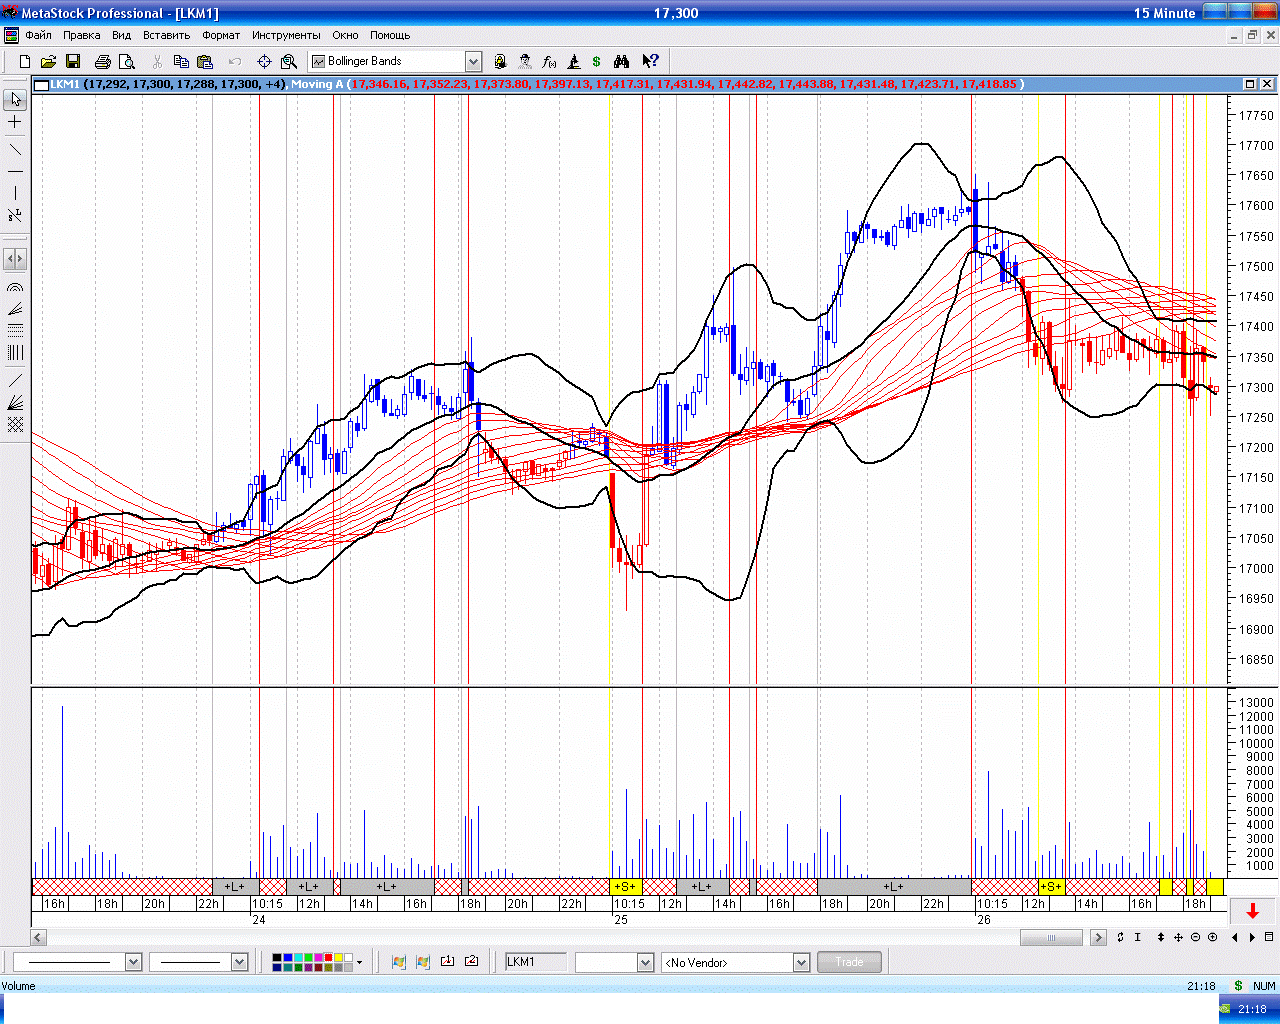Select the Fibonacci arcs drawing tool
The image size is (1280, 1024).
(15, 287)
